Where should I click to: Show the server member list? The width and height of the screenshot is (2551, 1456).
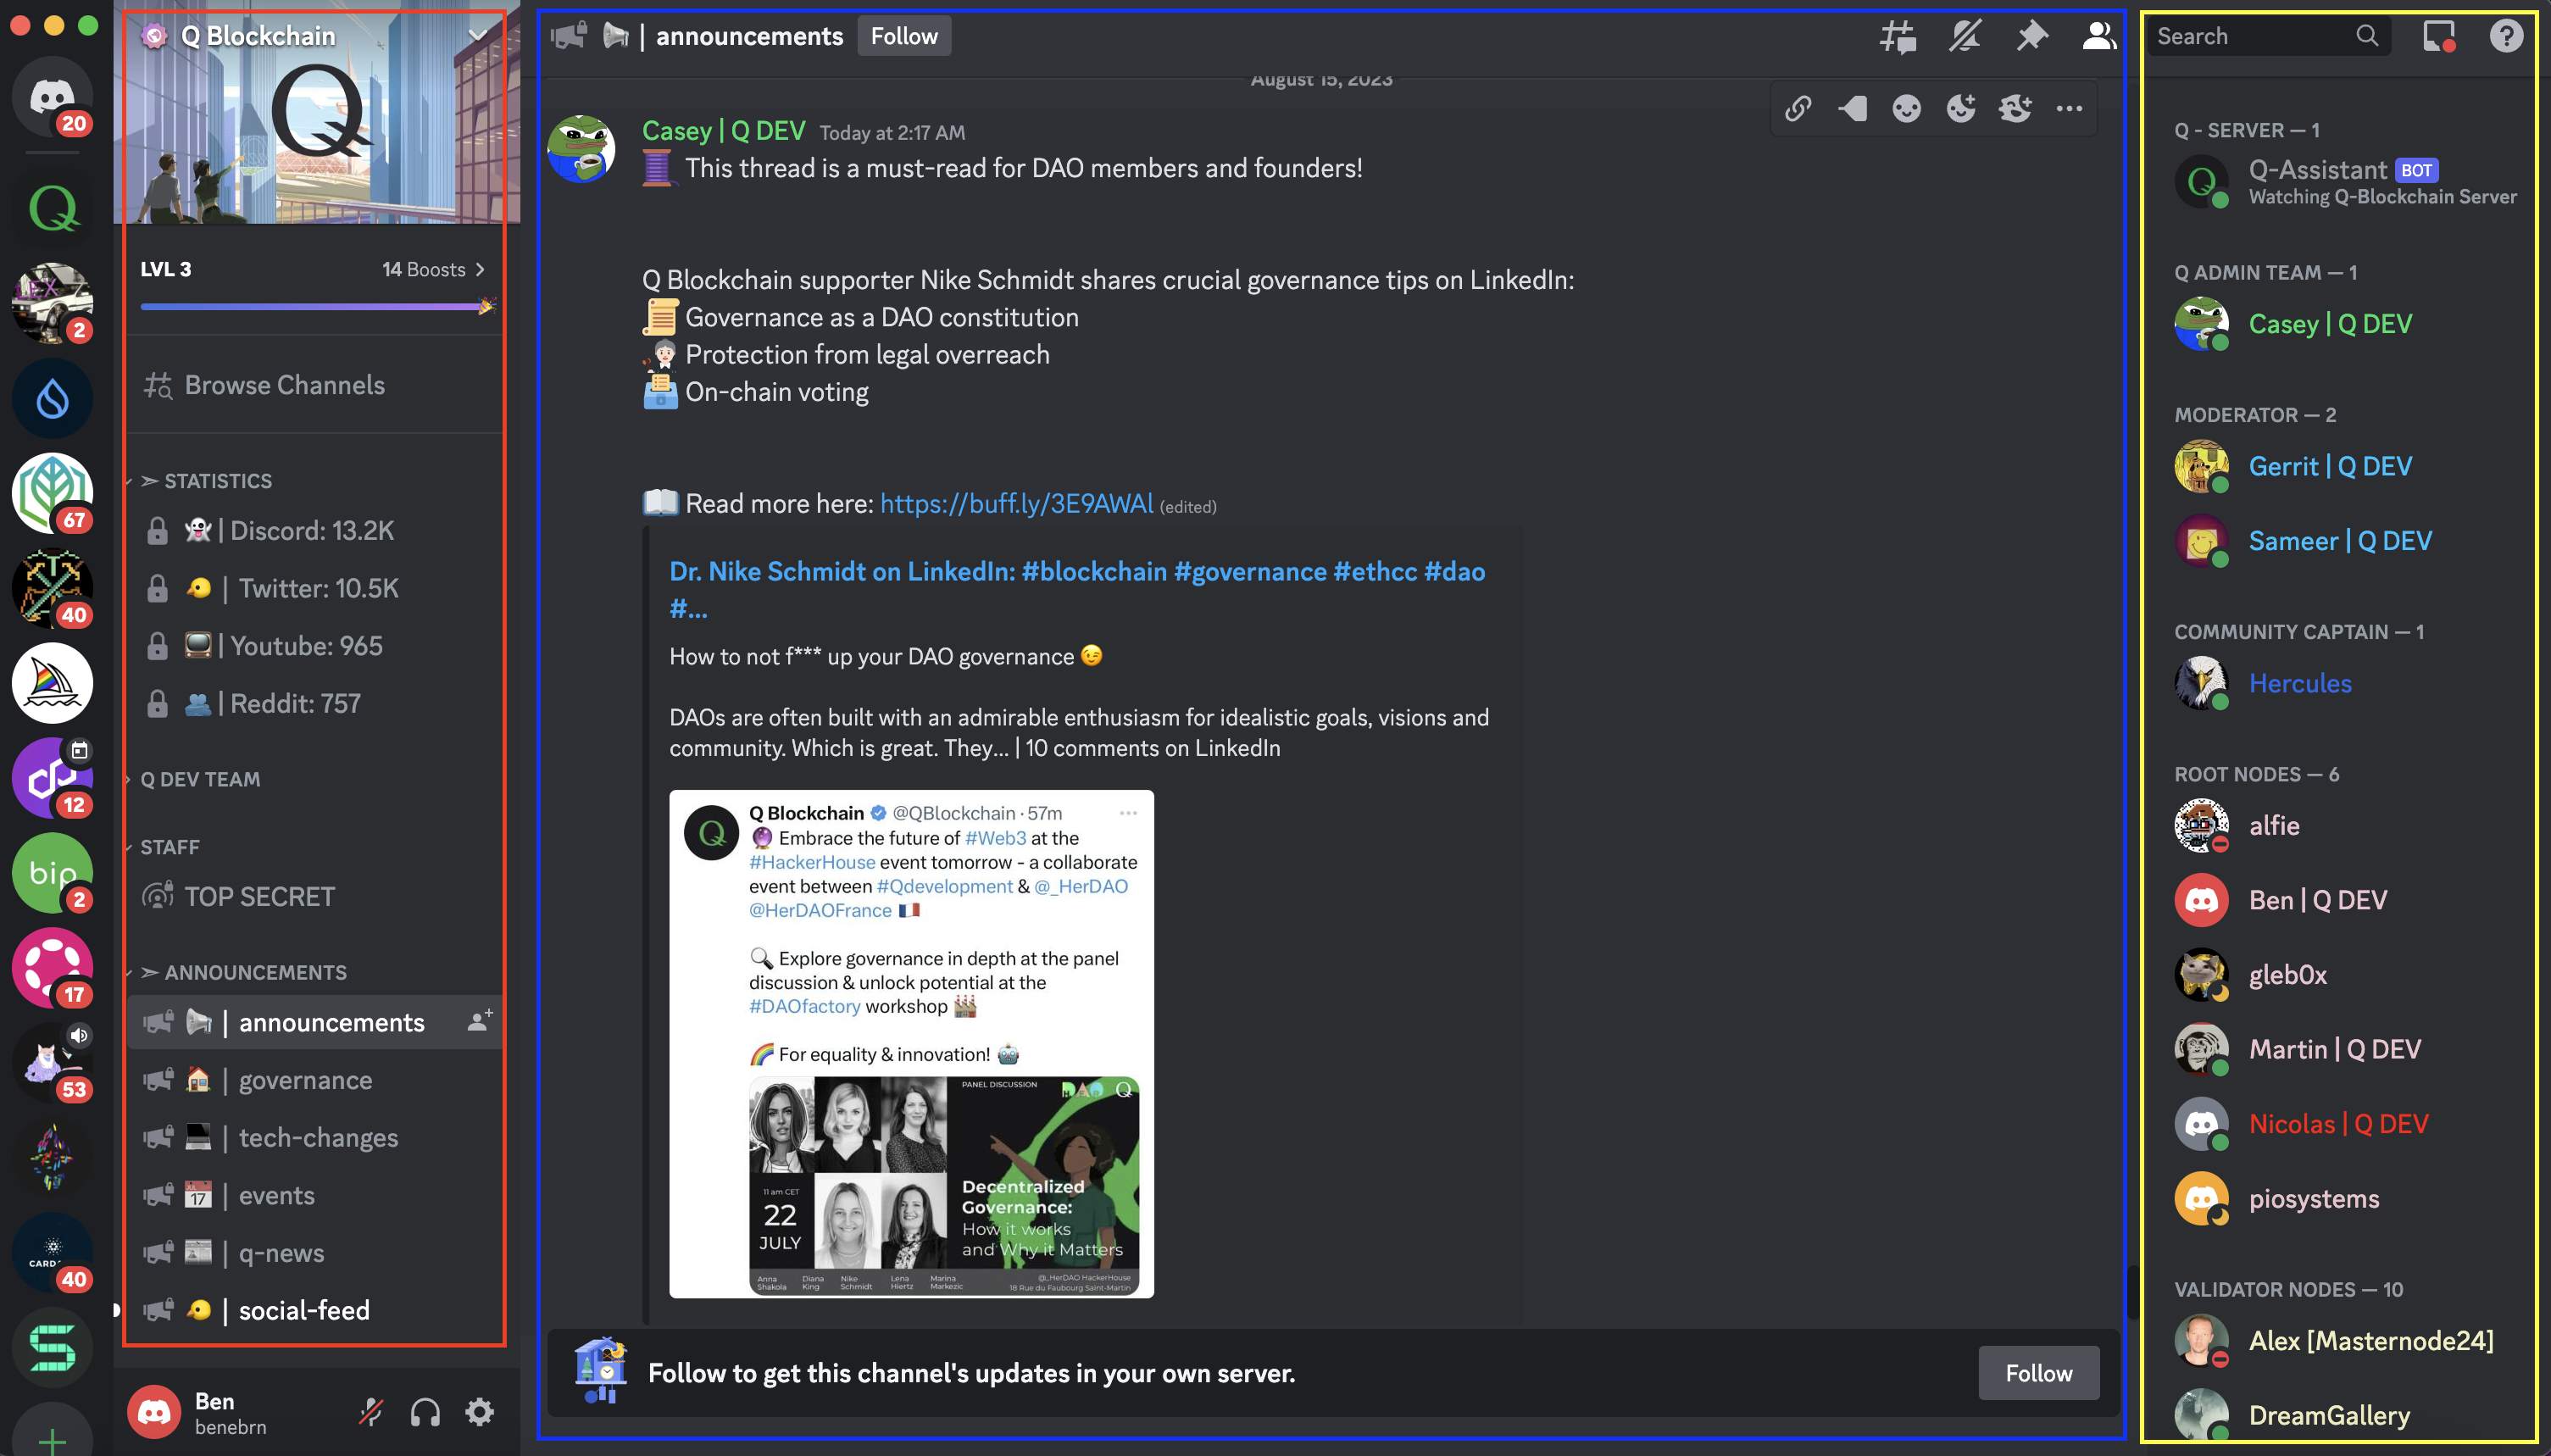[2097, 35]
